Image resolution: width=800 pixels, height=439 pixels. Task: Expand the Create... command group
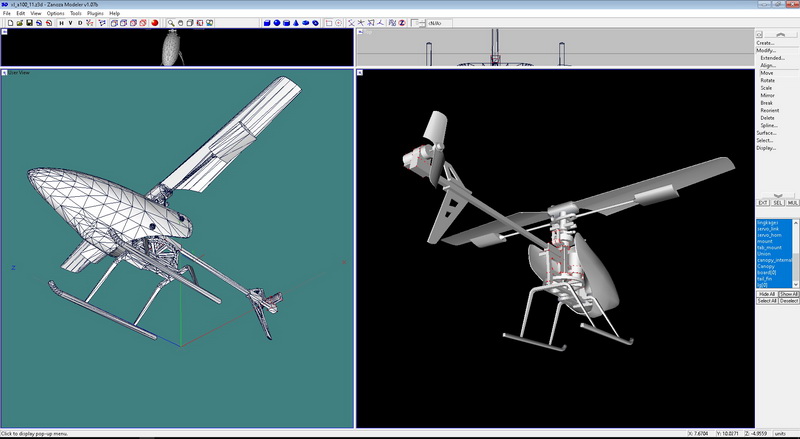click(x=766, y=43)
